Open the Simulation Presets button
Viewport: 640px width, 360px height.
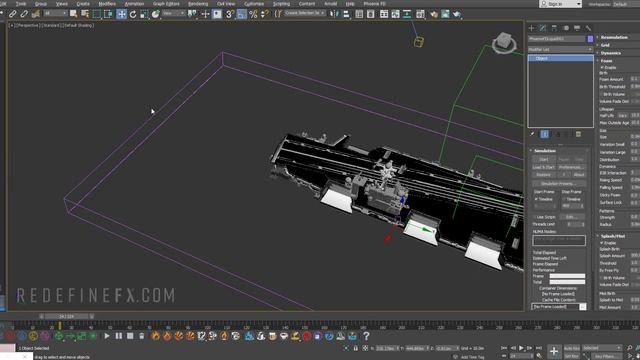(x=559, y=184)
